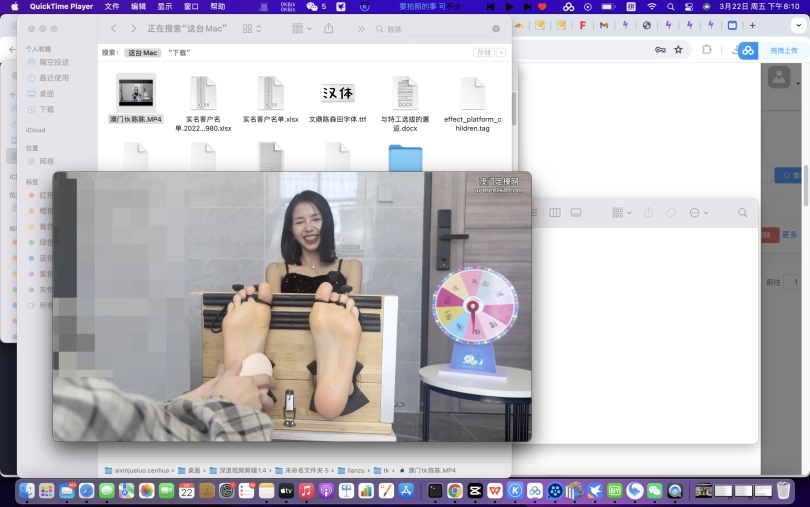The image size is (810, 507).
Task: Open the 文件 menu in the menu bar
Action: click(112, 6)
